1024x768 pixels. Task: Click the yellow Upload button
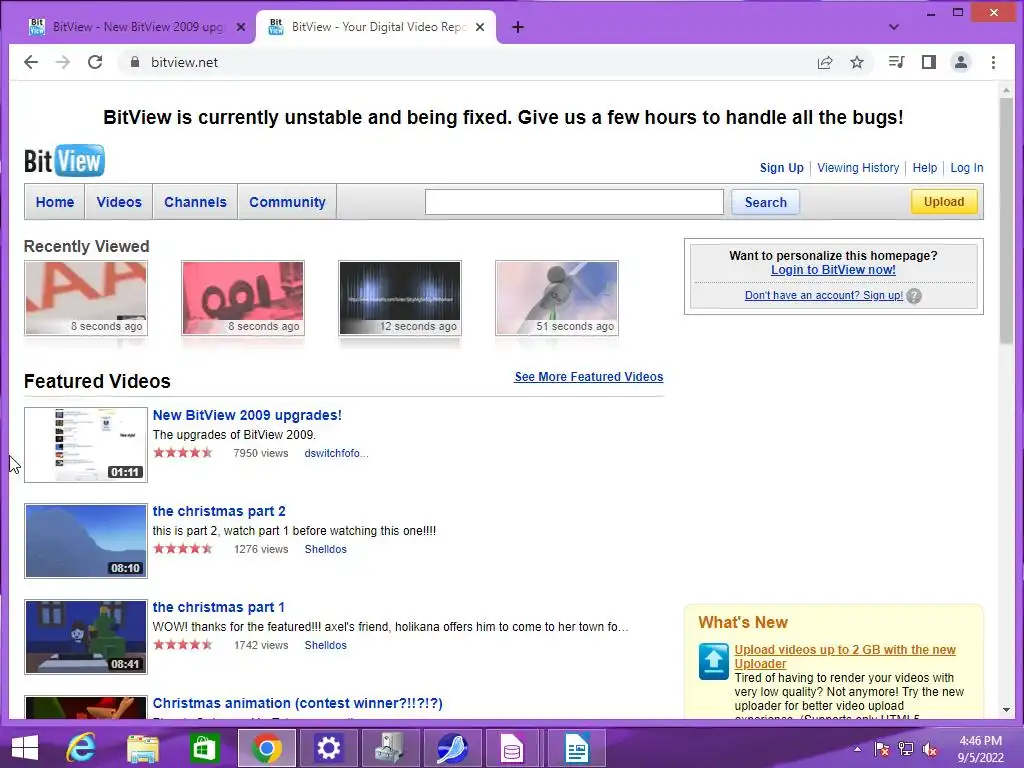[x=944, y=201]
